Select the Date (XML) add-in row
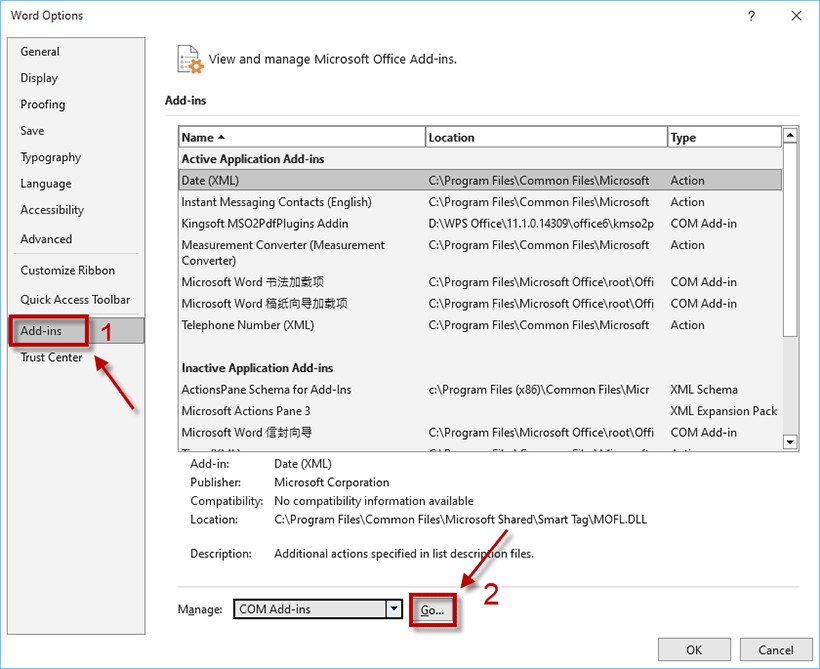Viewport: 820px width, 669px height. pos(480,180)
